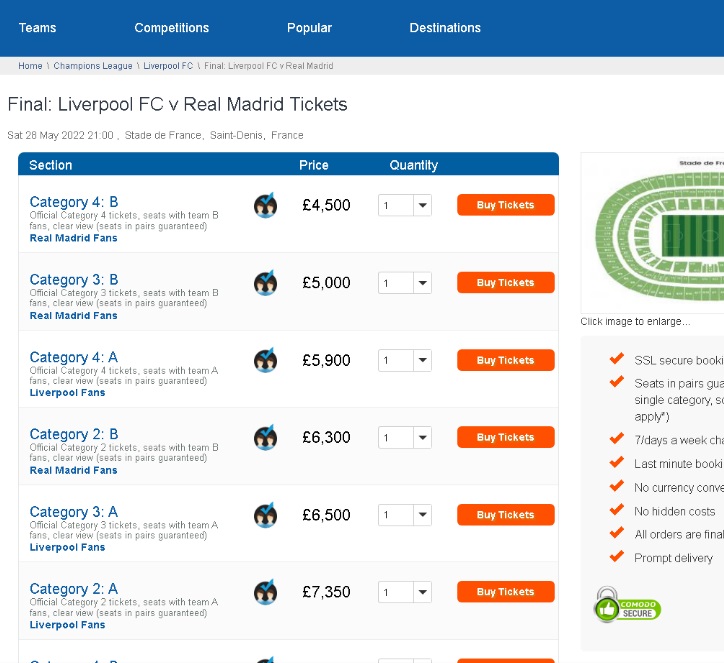The width and height of the screenshot is (724, 663).
Task: Open the Competitions menu
Action: [x=172, y=28]
